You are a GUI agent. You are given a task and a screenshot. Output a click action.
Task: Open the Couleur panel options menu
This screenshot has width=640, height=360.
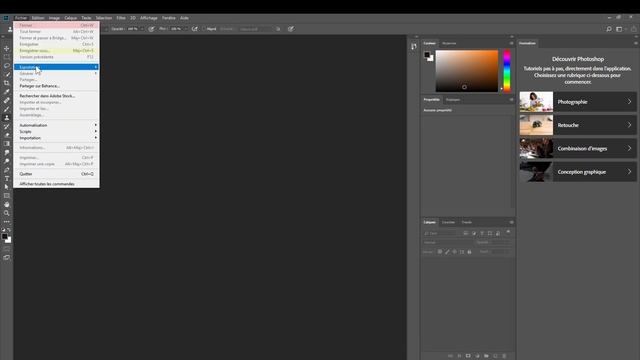pos(511,43)
